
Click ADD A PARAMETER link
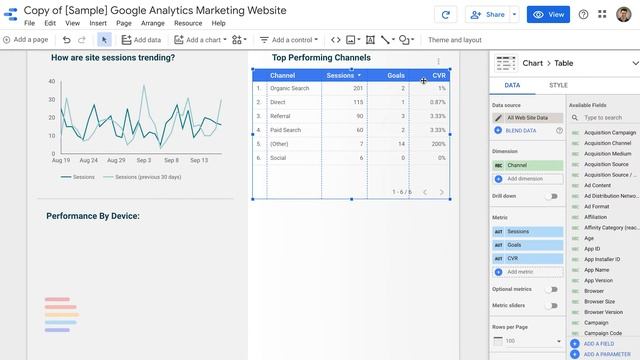[607, 354]
